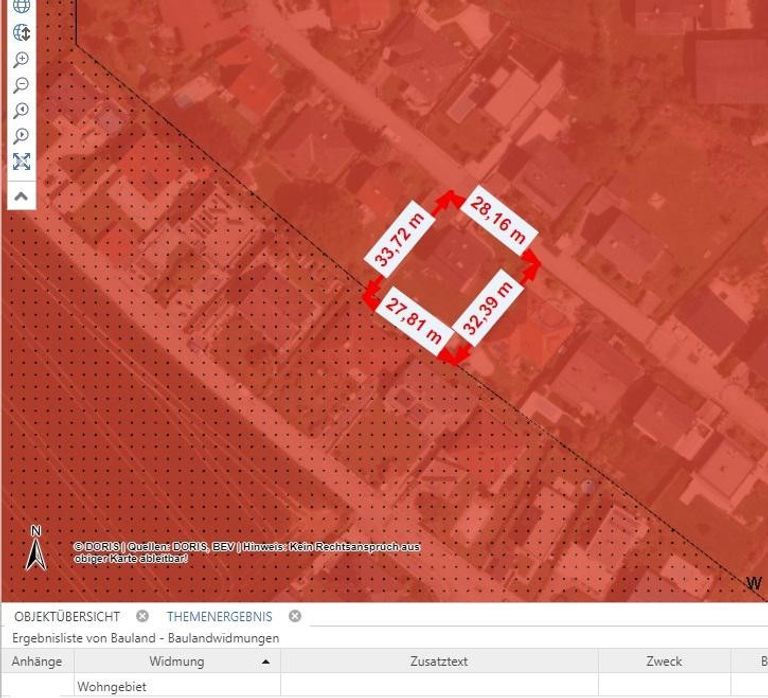Switch to the THEMENERGEBNIS tab
The image size is (768, 698).
pos(219,616)
